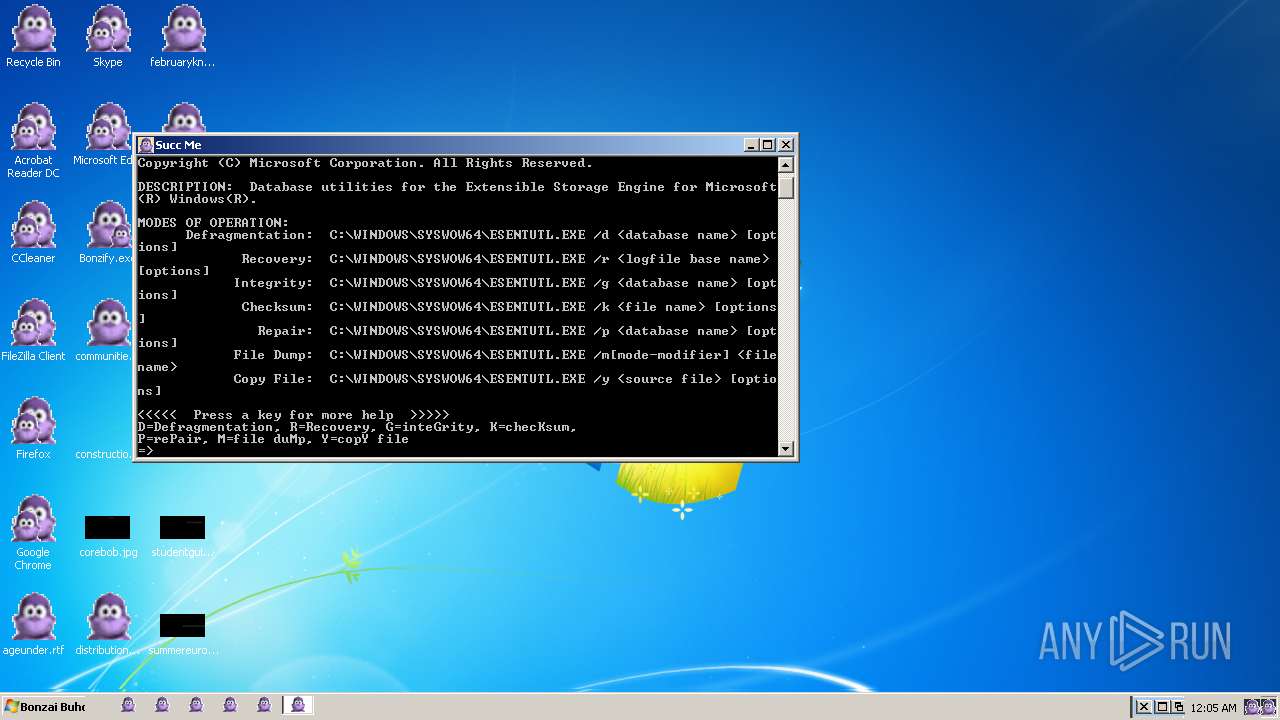Minimize the Succ Me console window

[x=751, y=145]
